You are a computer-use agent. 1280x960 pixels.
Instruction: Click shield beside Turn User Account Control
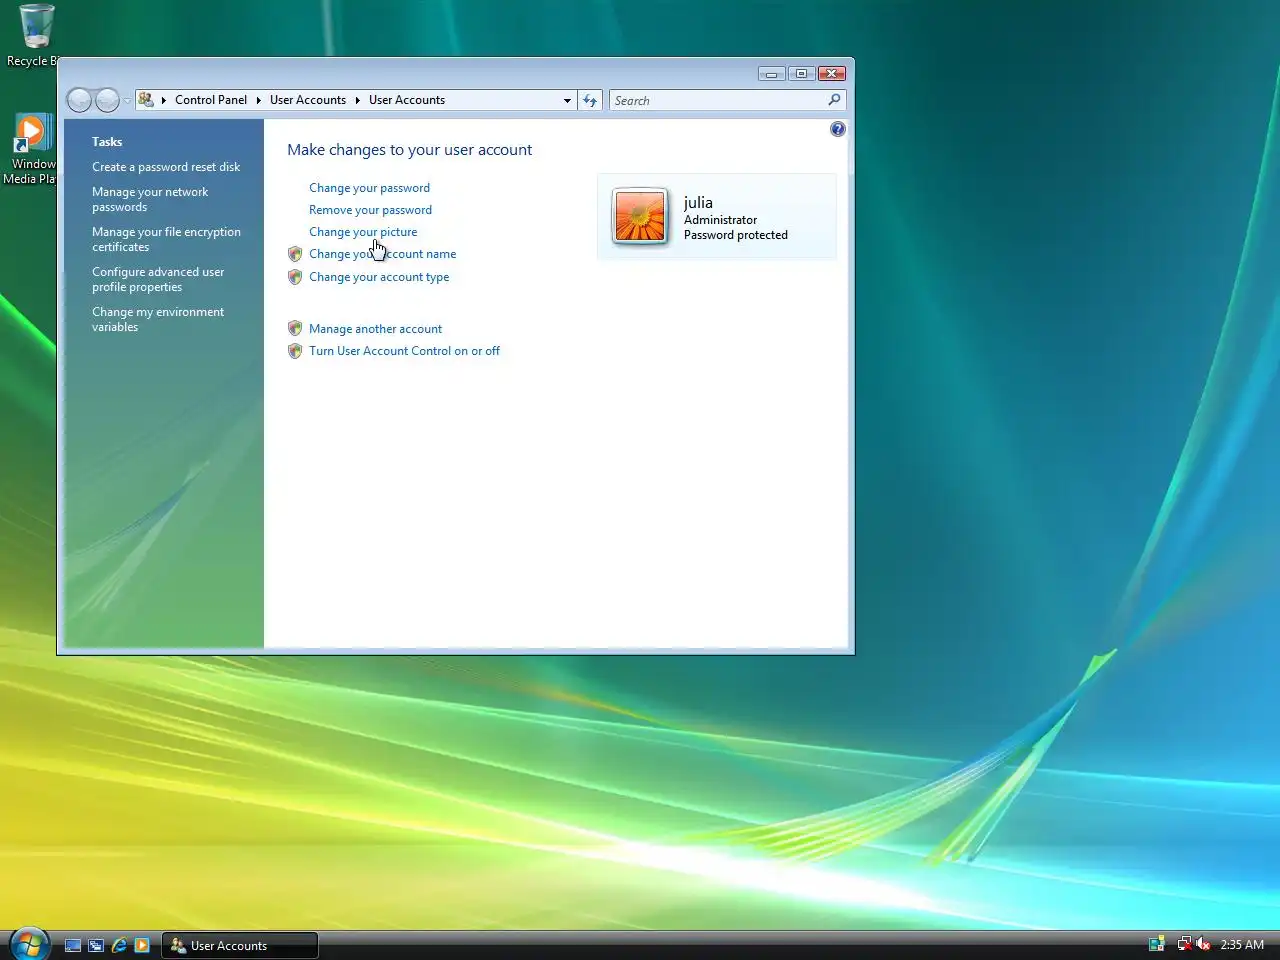click(x=295, y=351)
